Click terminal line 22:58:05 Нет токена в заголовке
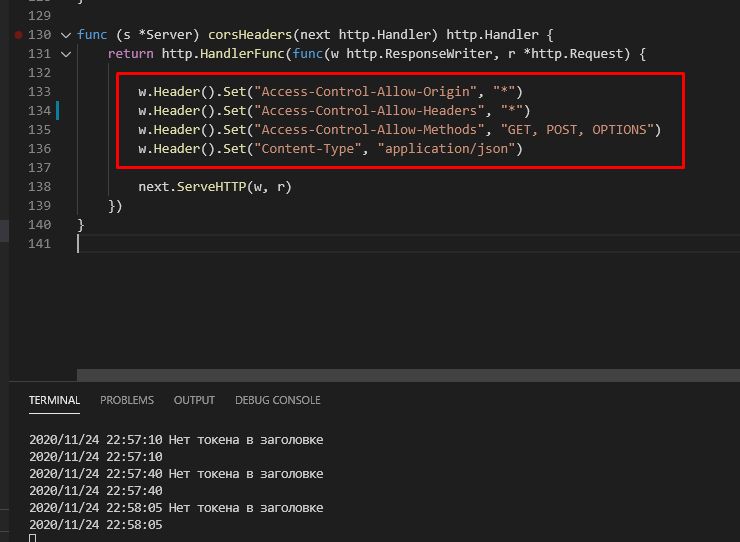 (176, 508)
